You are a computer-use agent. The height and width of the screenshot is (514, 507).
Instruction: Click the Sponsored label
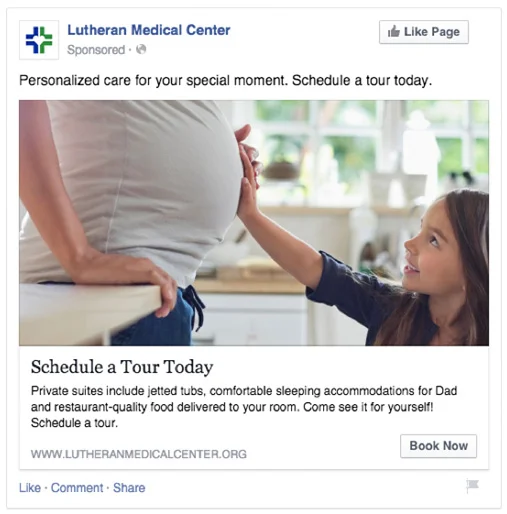[x=96, y=50]
